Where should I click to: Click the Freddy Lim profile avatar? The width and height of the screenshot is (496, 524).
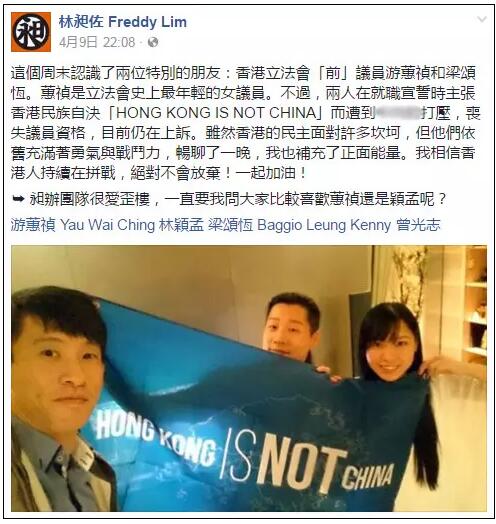31,32
